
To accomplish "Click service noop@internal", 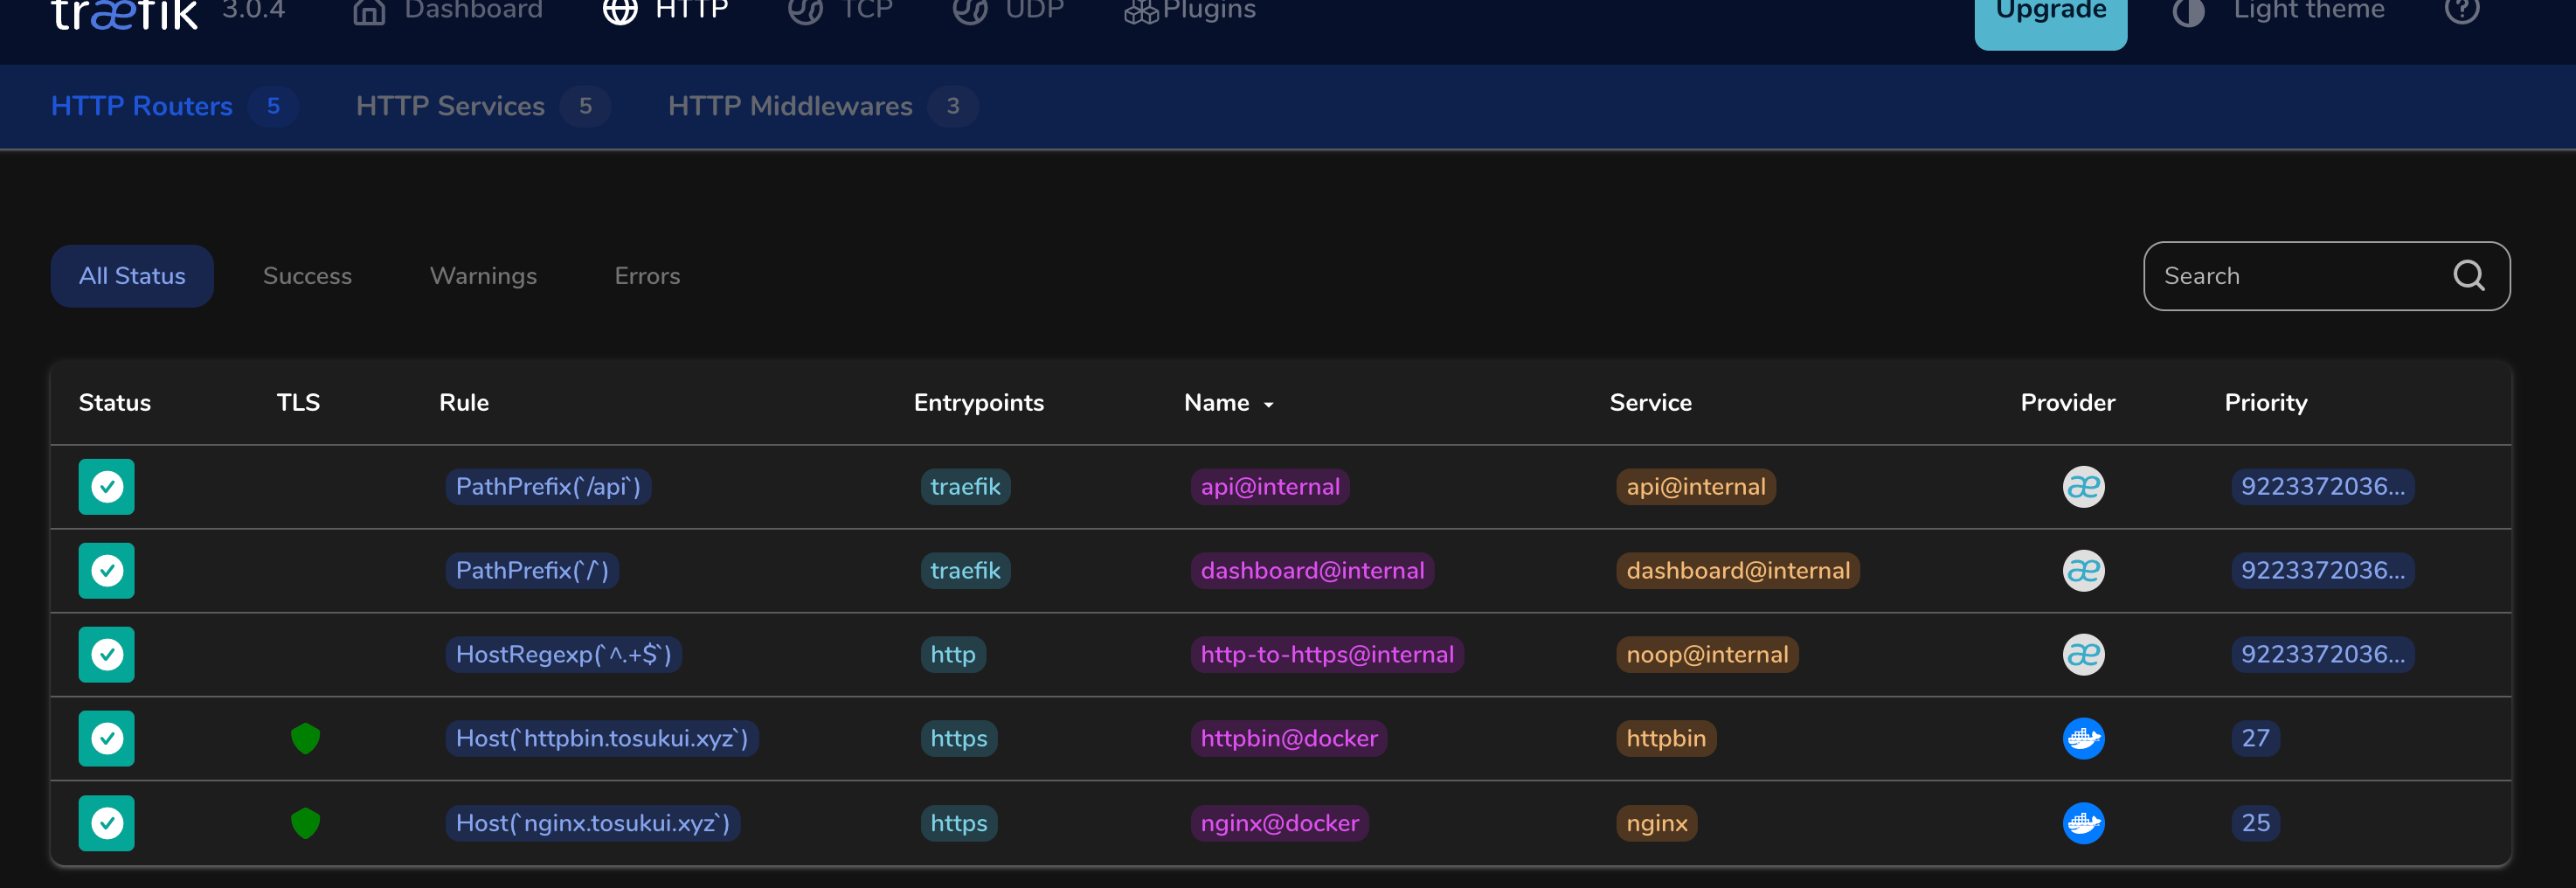I will click(x=1707, y=655).
